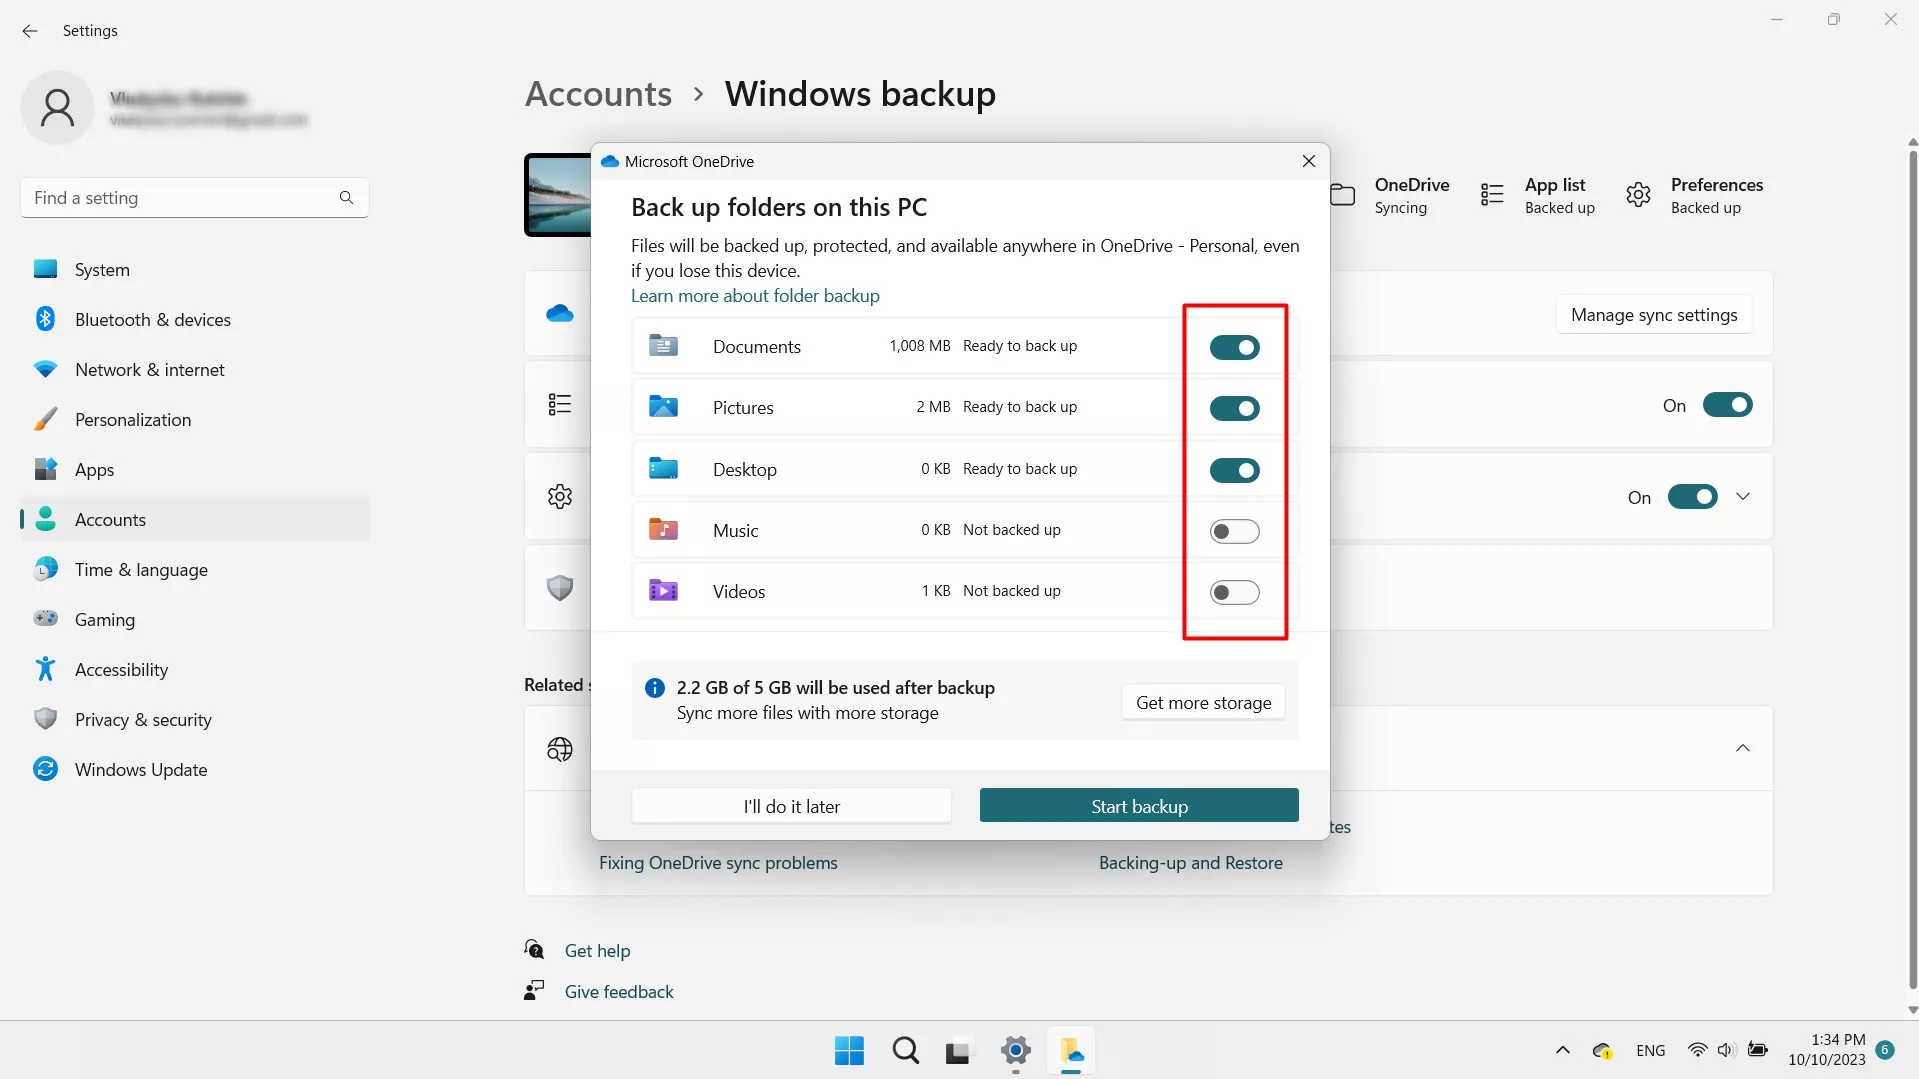Image resolution: width=1919 pixels, height=1079 pixels.
Task: Expand the Preferences backup chevron
Action: (x=1743, y=497)
